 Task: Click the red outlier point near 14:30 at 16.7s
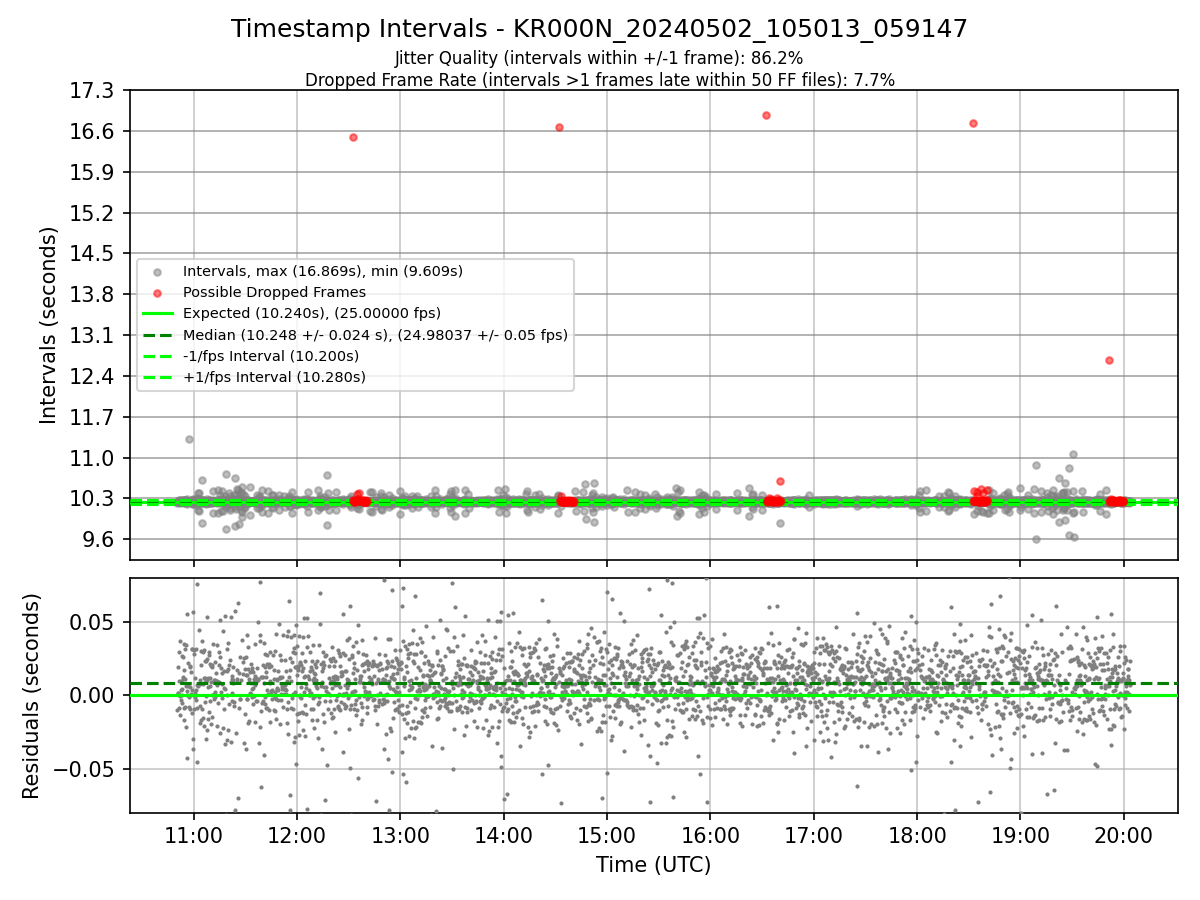[559, 127]
